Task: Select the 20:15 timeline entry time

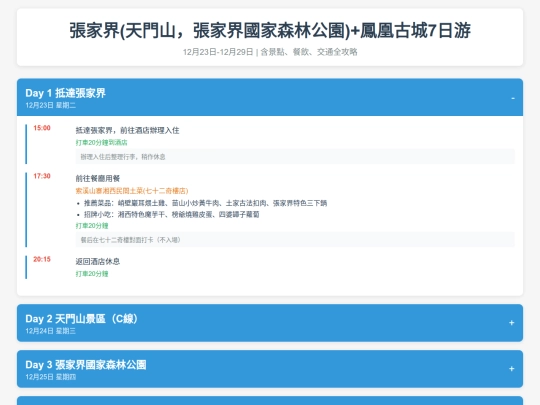Action: pos(42,259)
